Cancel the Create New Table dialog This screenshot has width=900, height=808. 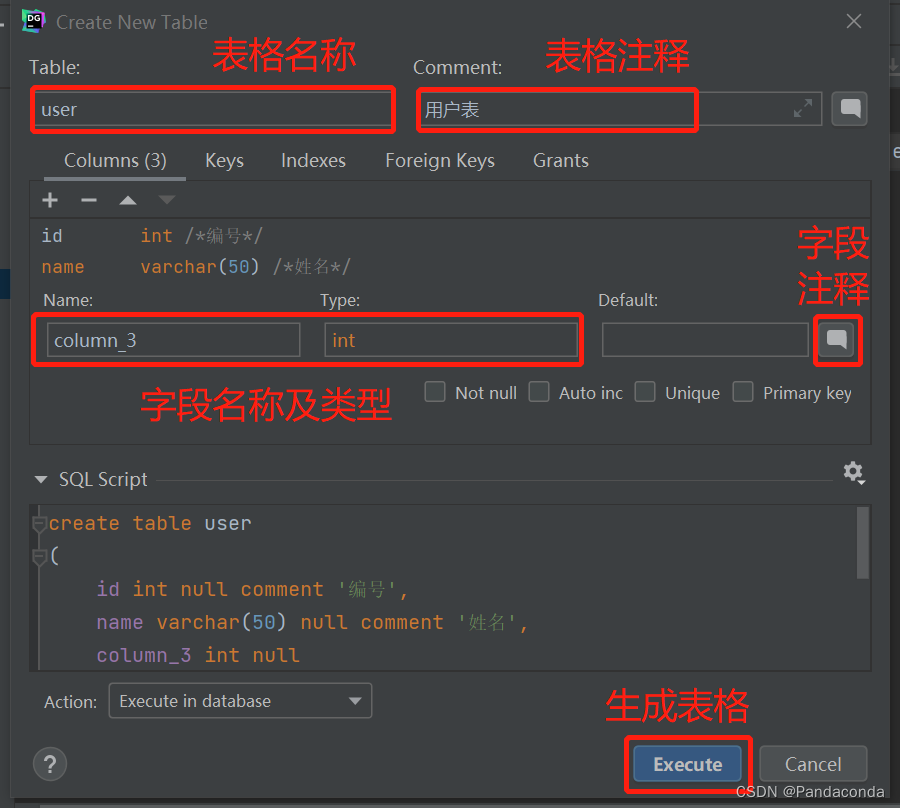[813, 763]
